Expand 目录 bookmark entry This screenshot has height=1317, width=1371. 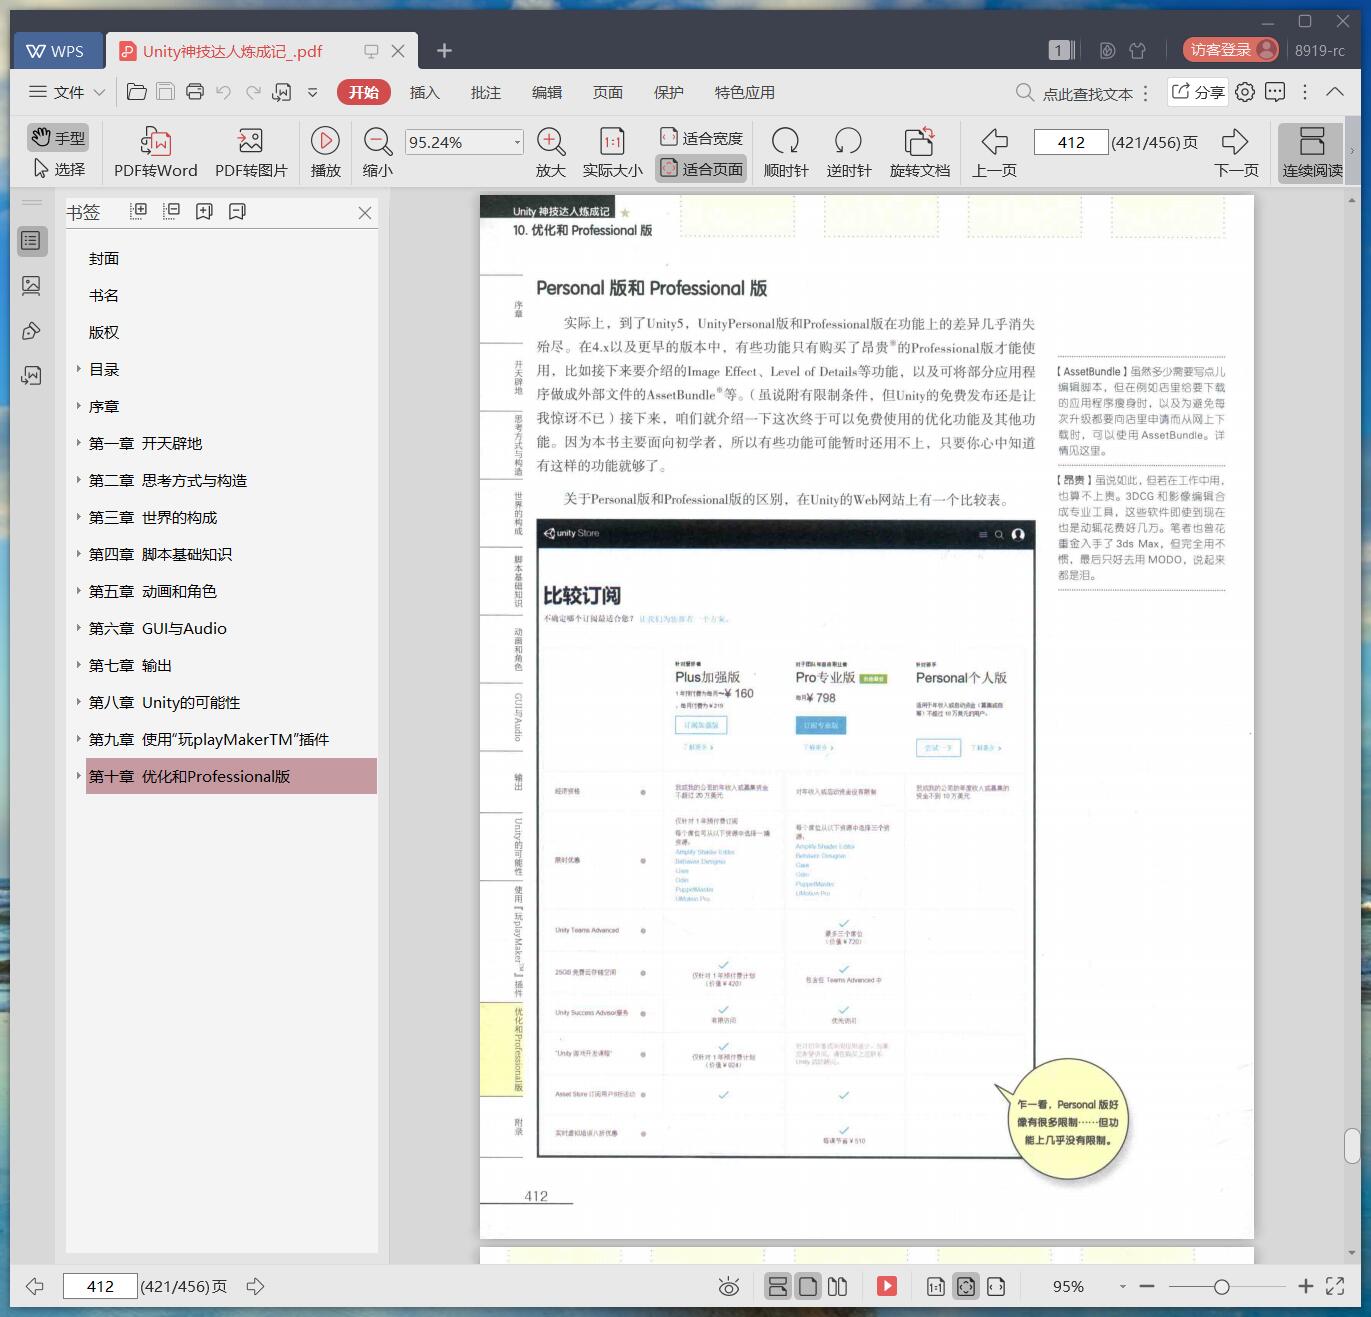[x=79, y=369]
